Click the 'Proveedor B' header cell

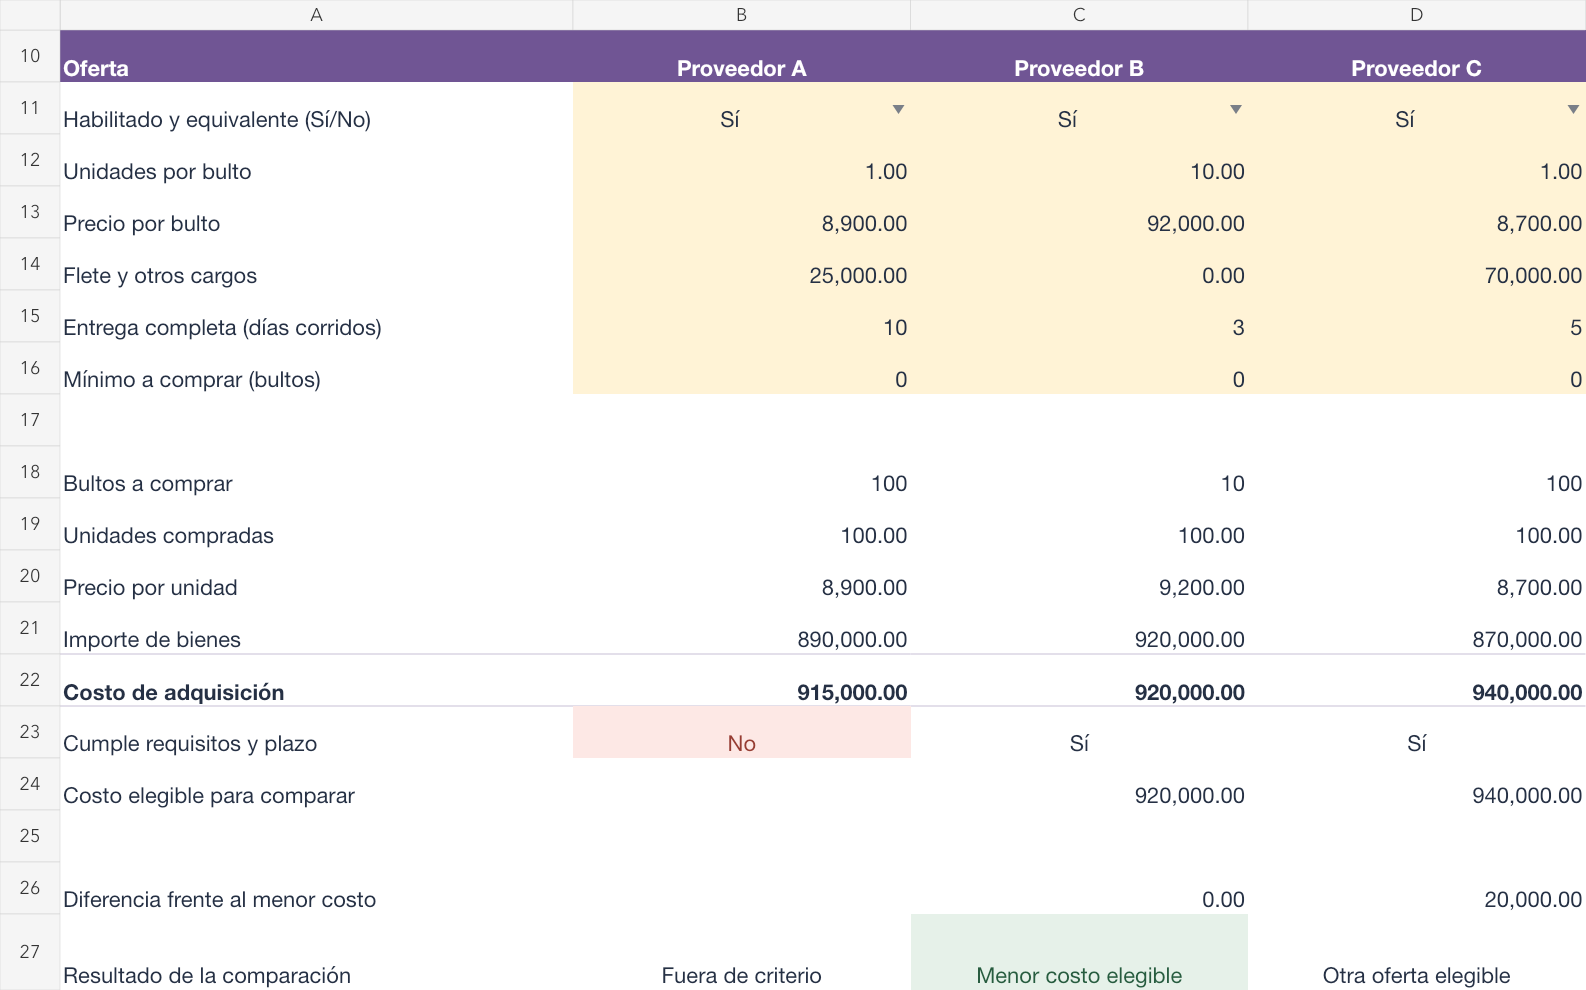tap(1079, 56)
